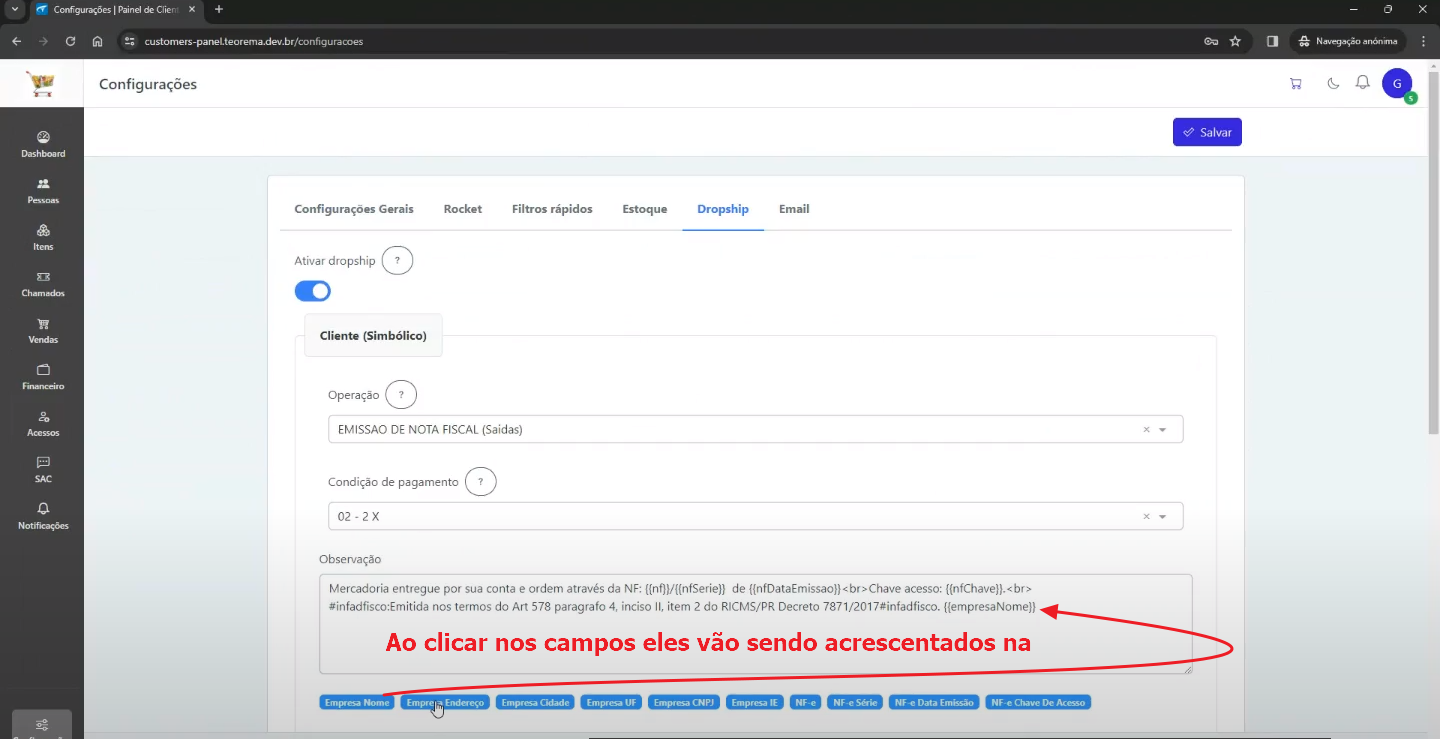The height and width of the screenshot is (739, 1440).
Task: Open the settings sliders icon at sidebar bottom
Action: point(42,725)
